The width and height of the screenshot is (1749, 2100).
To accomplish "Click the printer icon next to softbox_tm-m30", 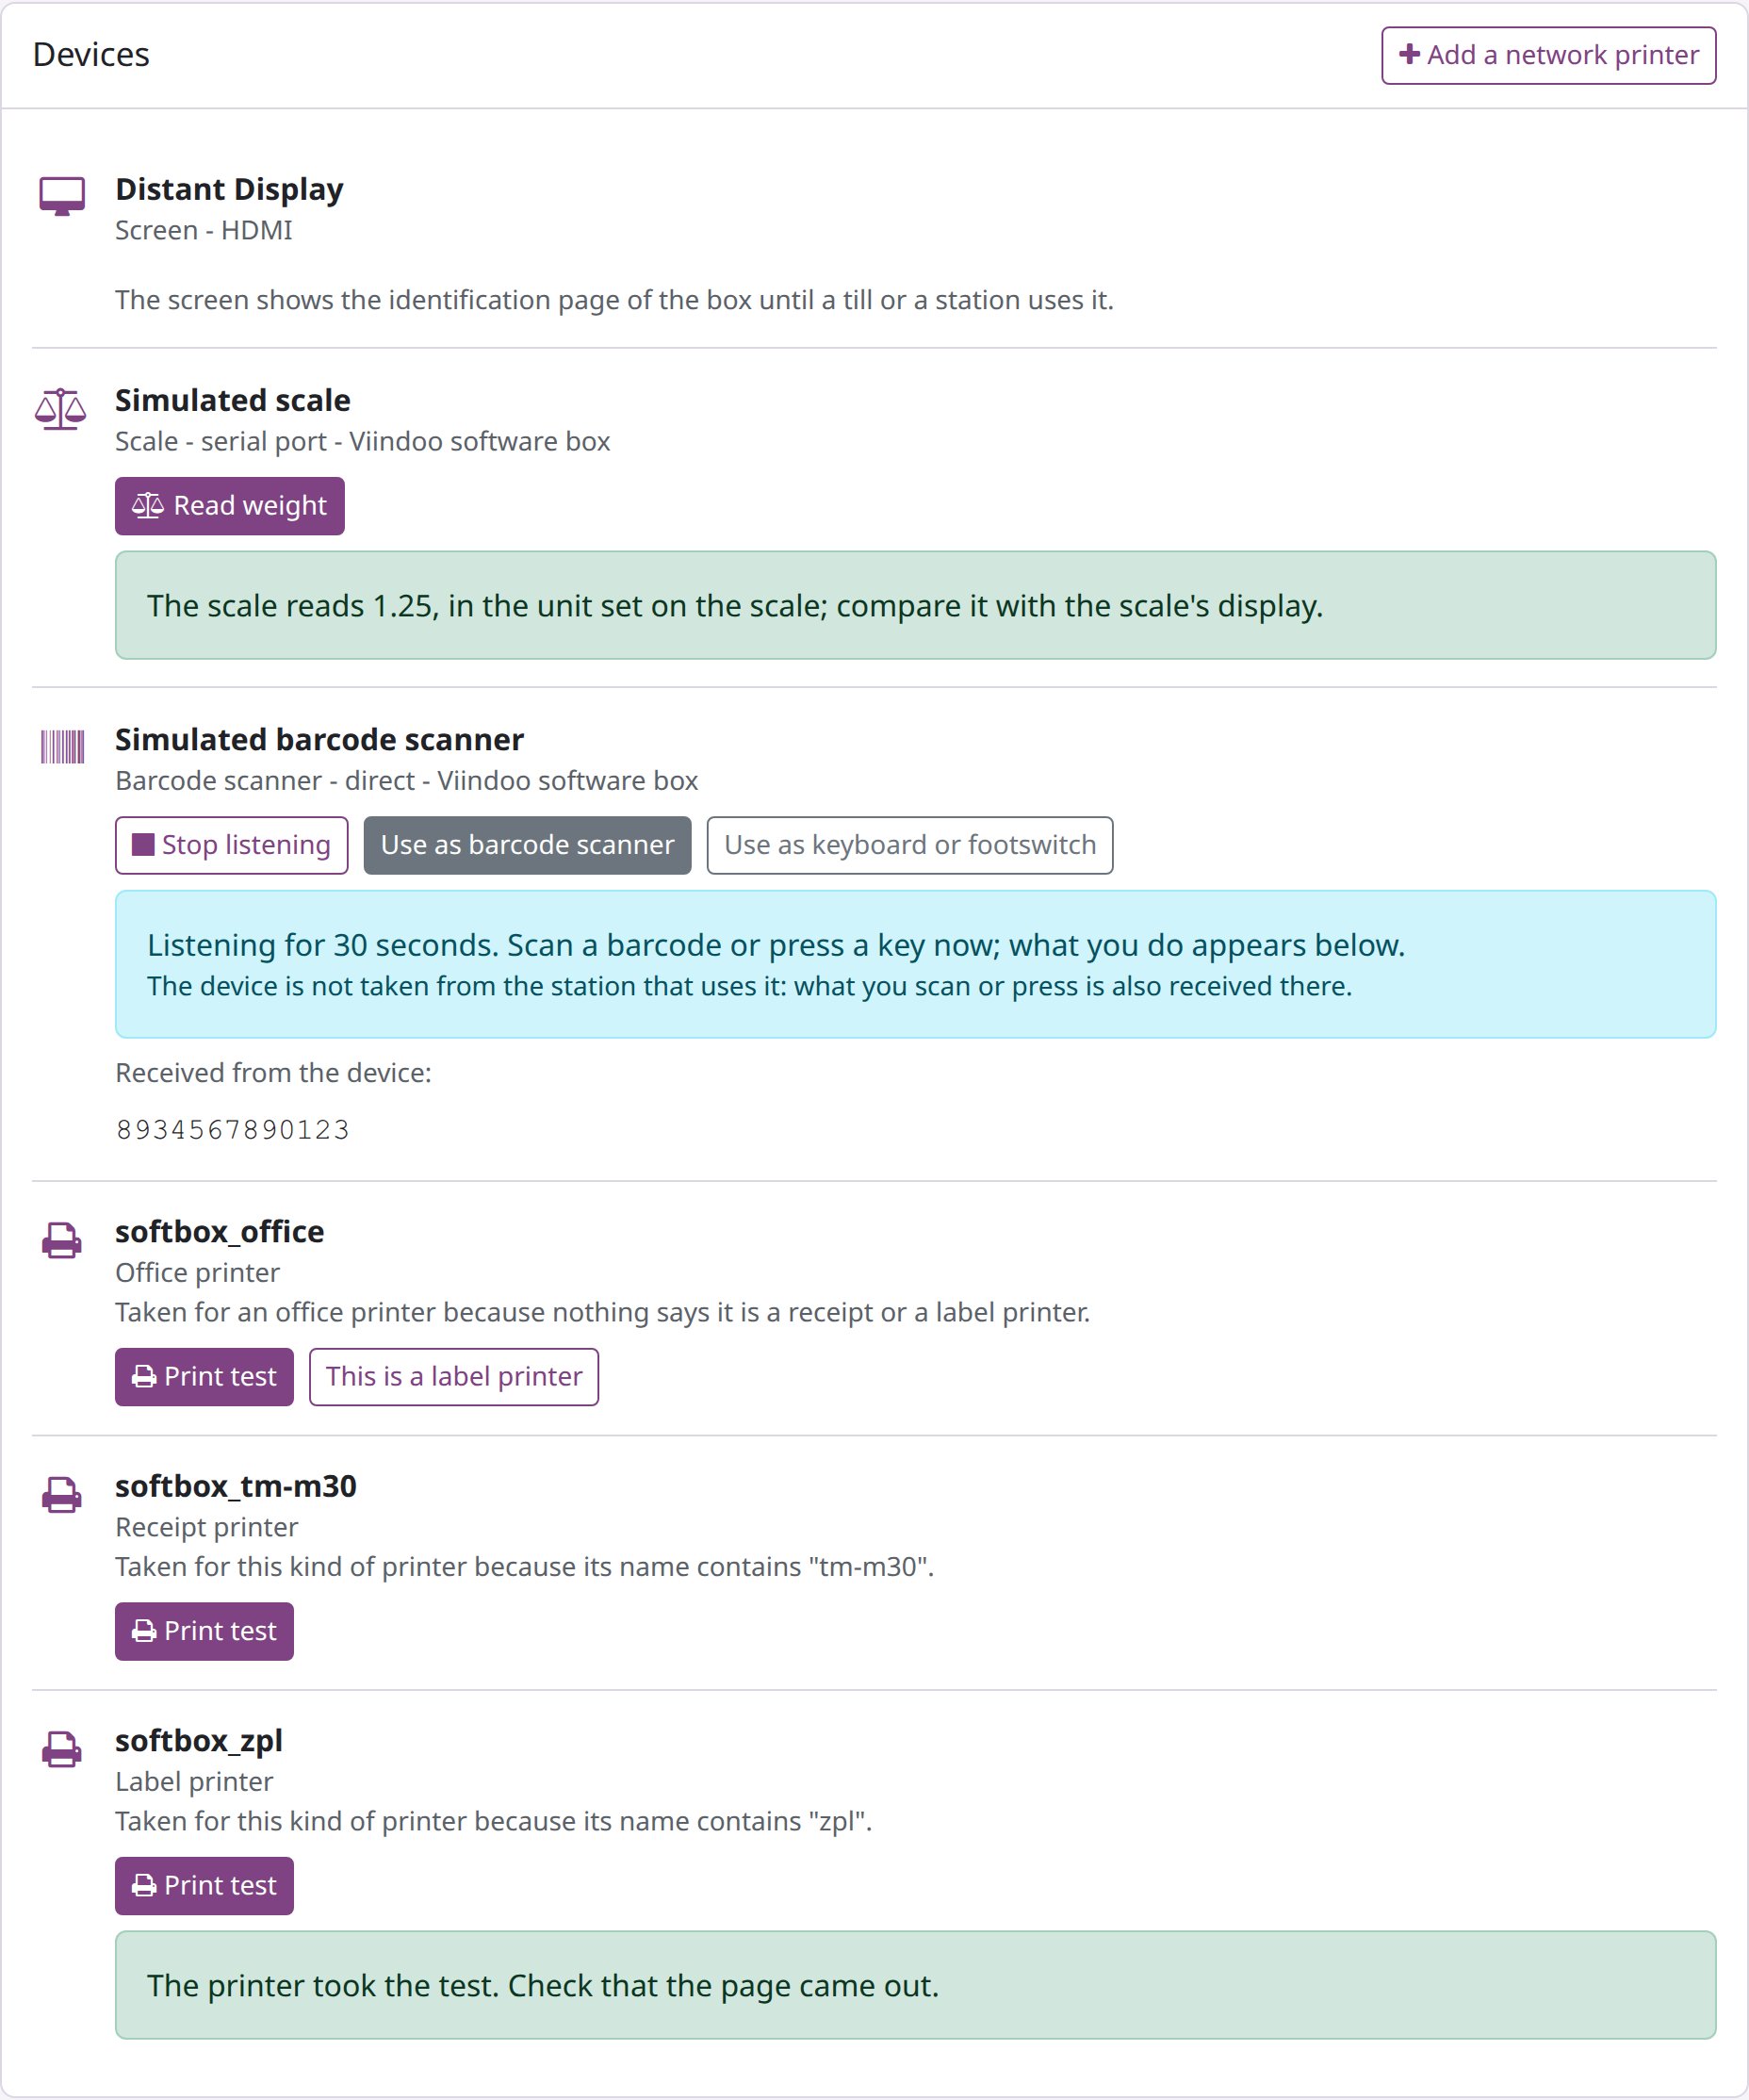I will pyautogui.click(x=62, y=1495).
